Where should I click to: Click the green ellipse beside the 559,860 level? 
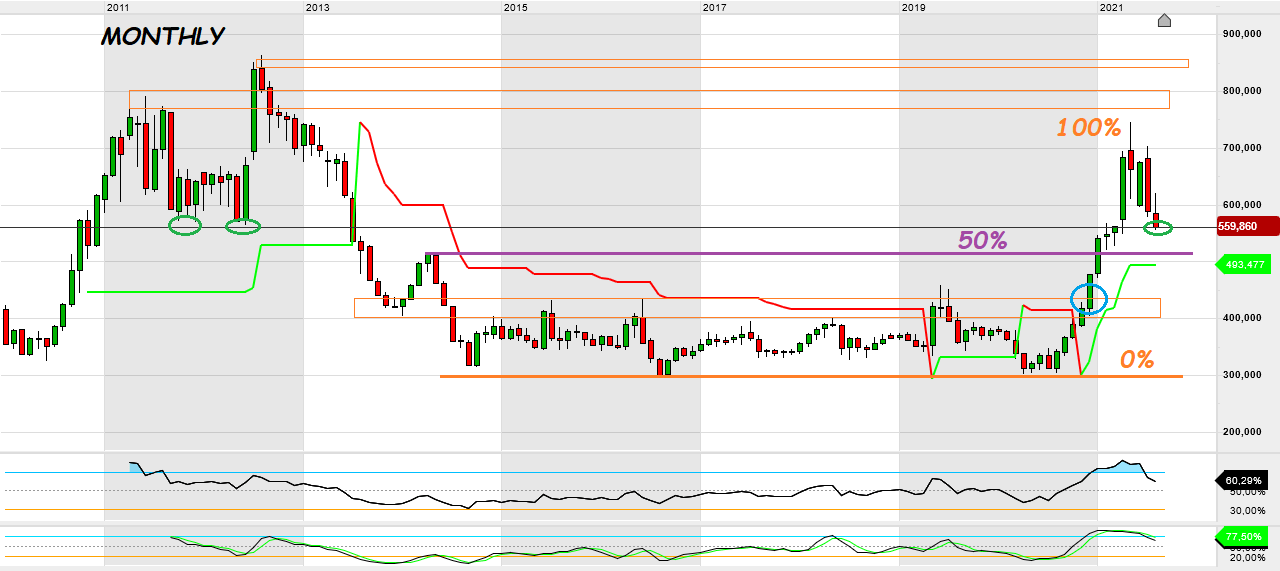pos(1157,229)
